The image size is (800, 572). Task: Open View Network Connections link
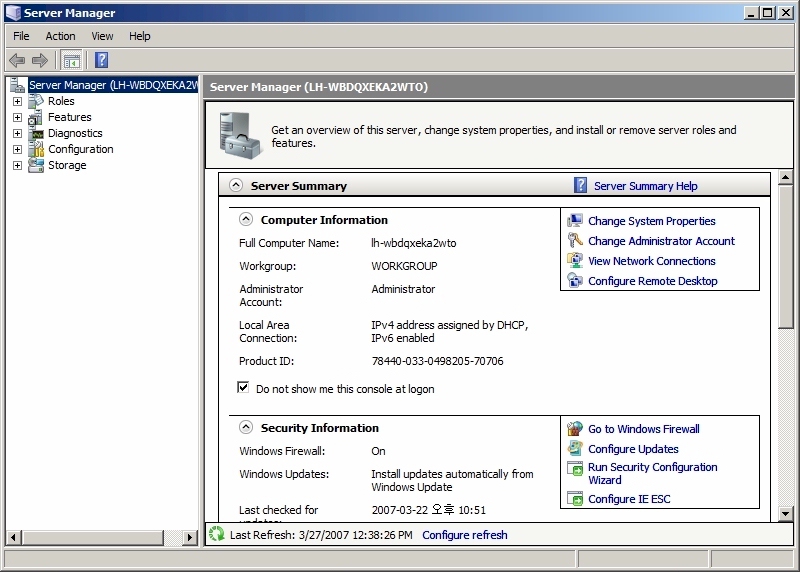pos(652,261)
